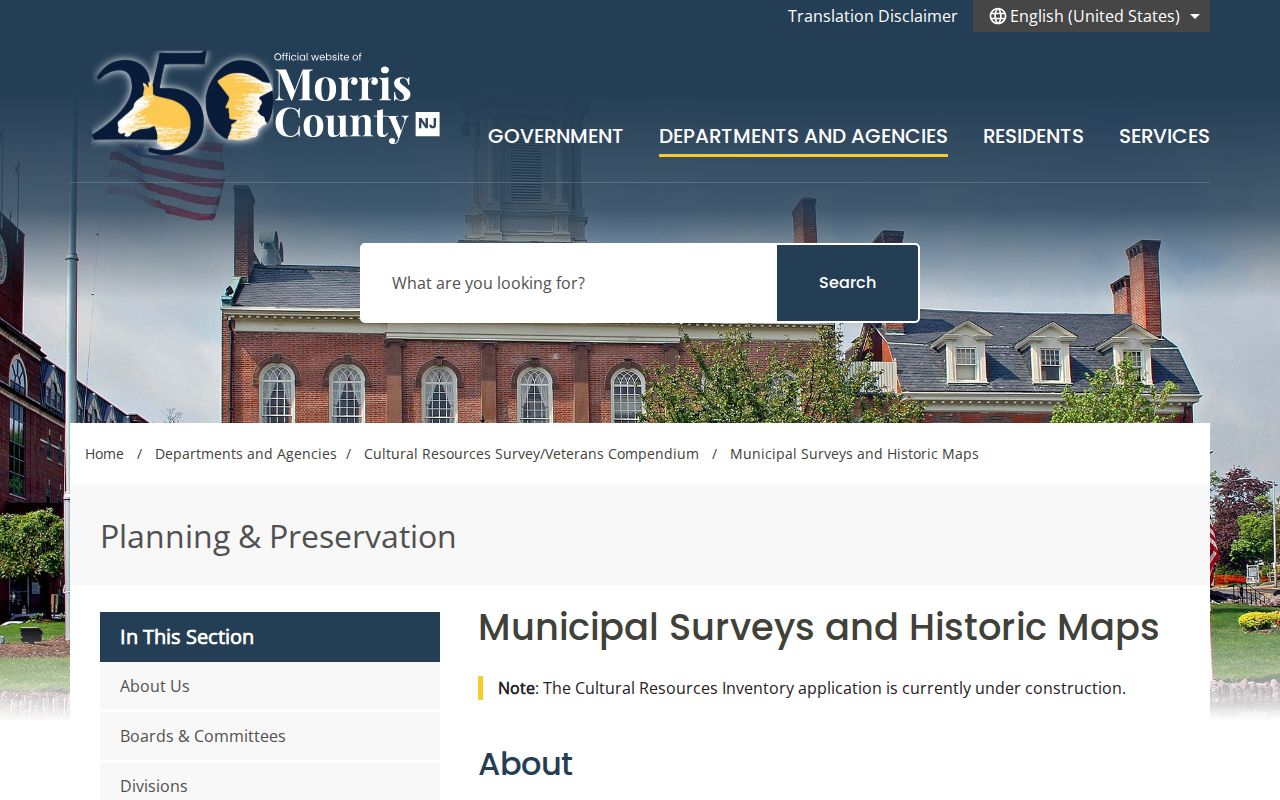This screenshot has height=800, width=1280.
Task: Click the Municipal Surveys and Historic Maps heading
Action: pos(818,628)
